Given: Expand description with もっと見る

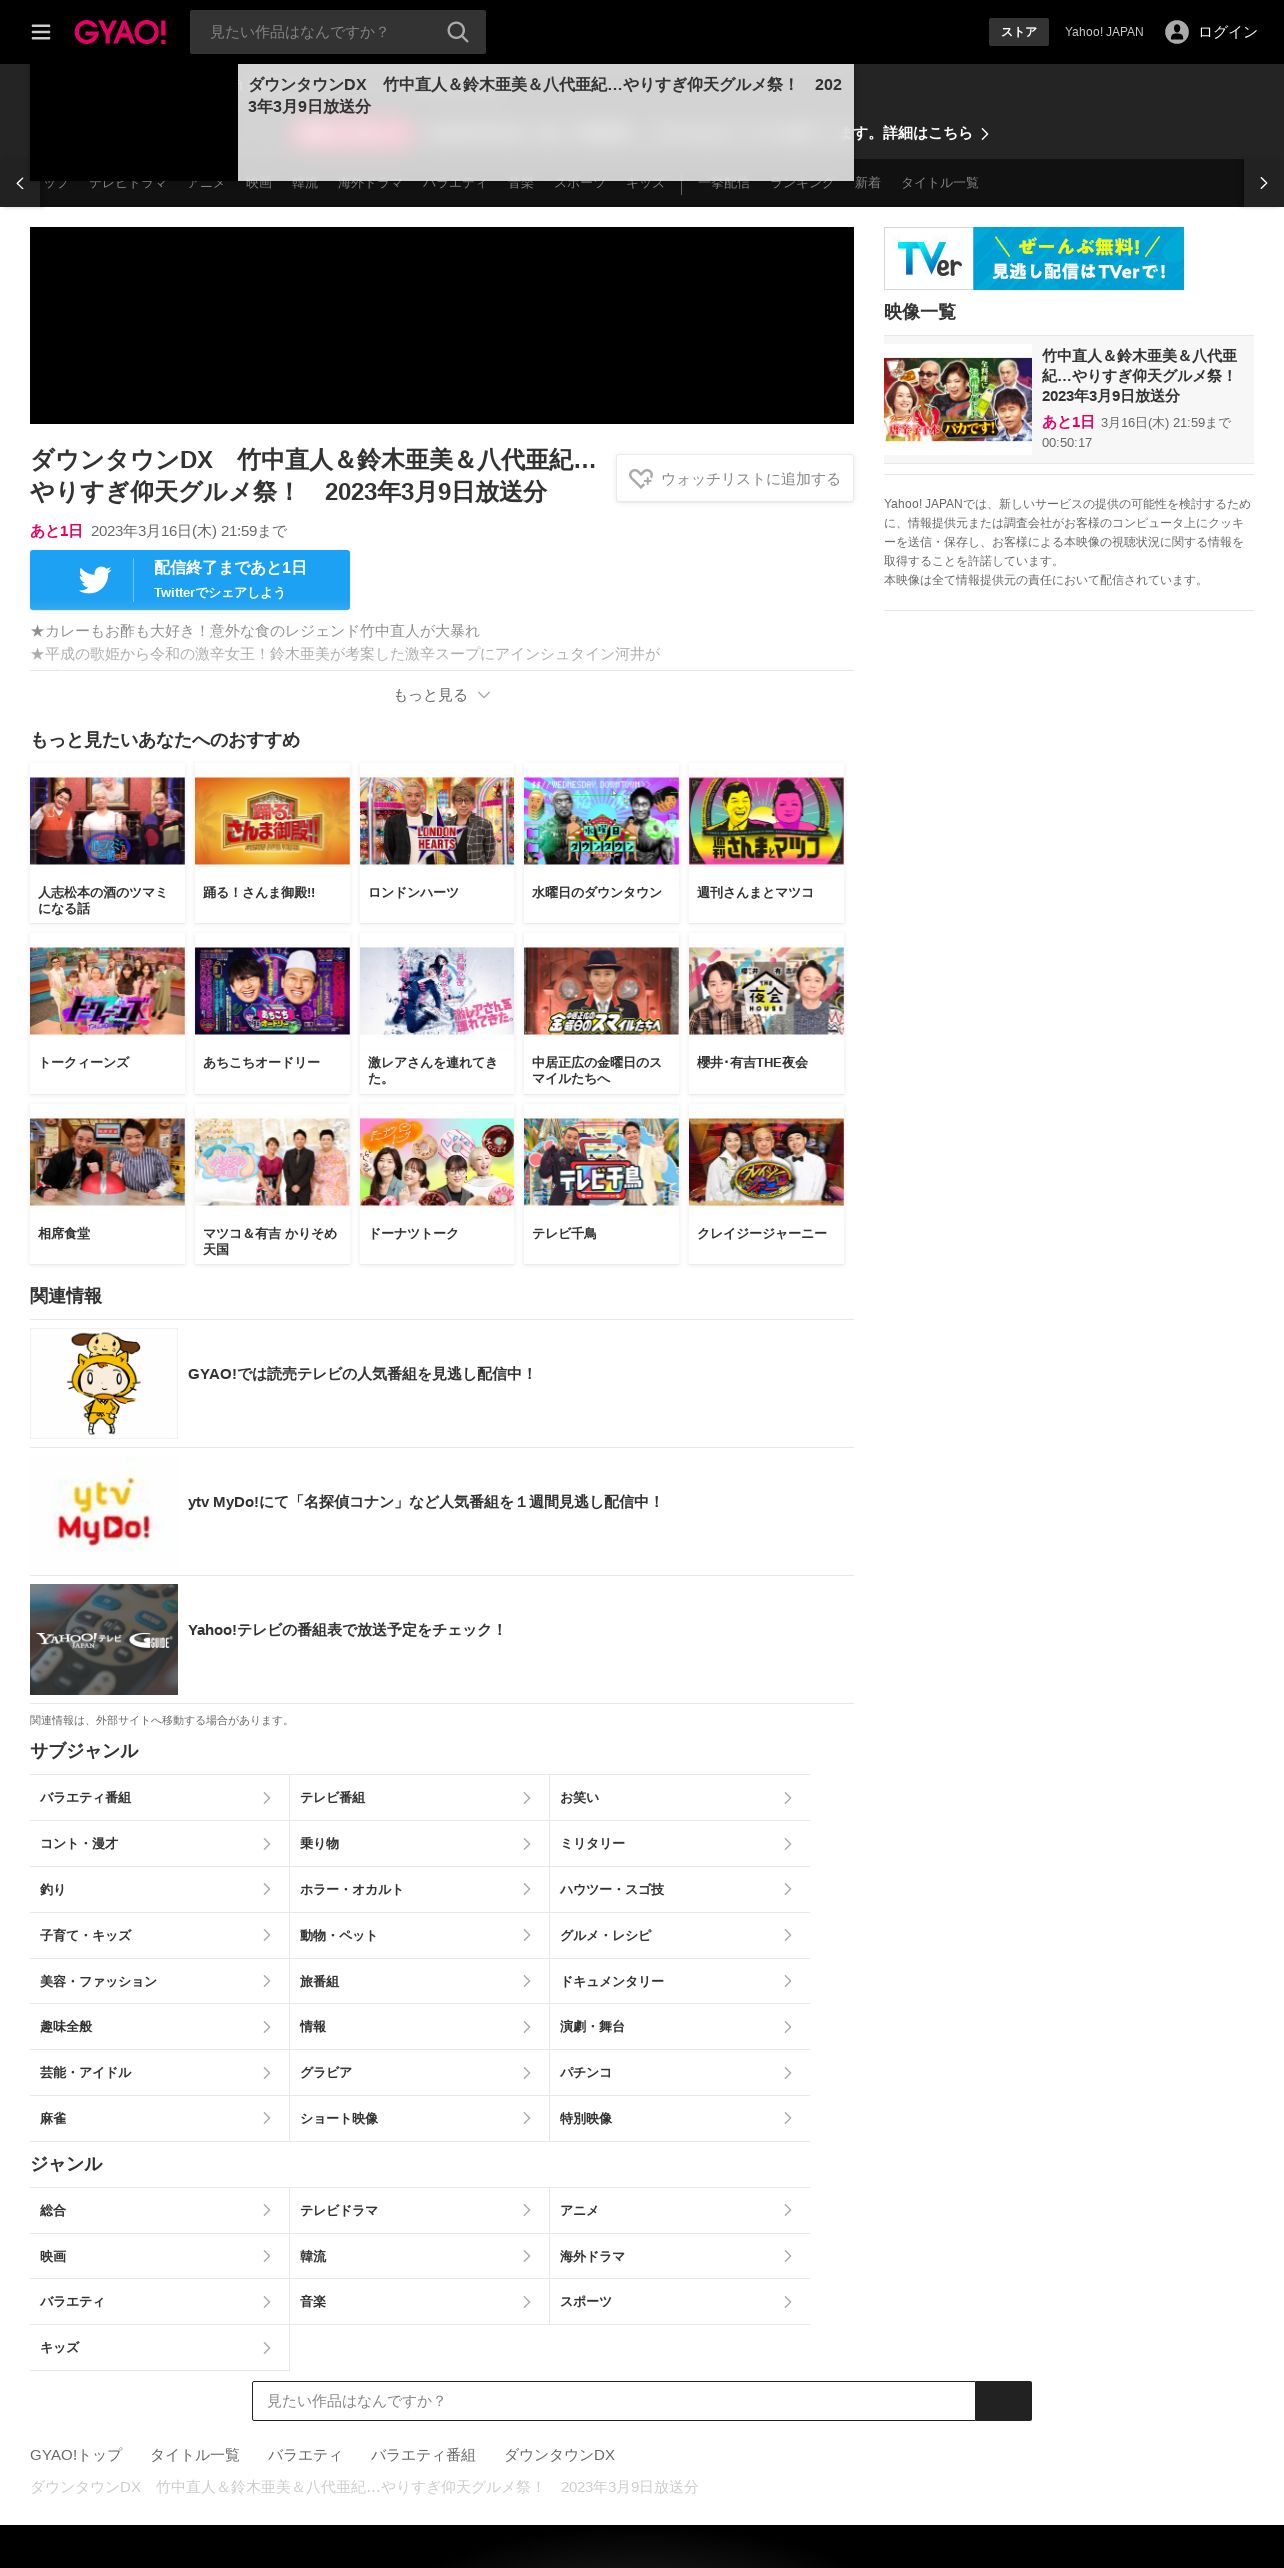Looking at the screenshot, I should click(x=442, y=695).
